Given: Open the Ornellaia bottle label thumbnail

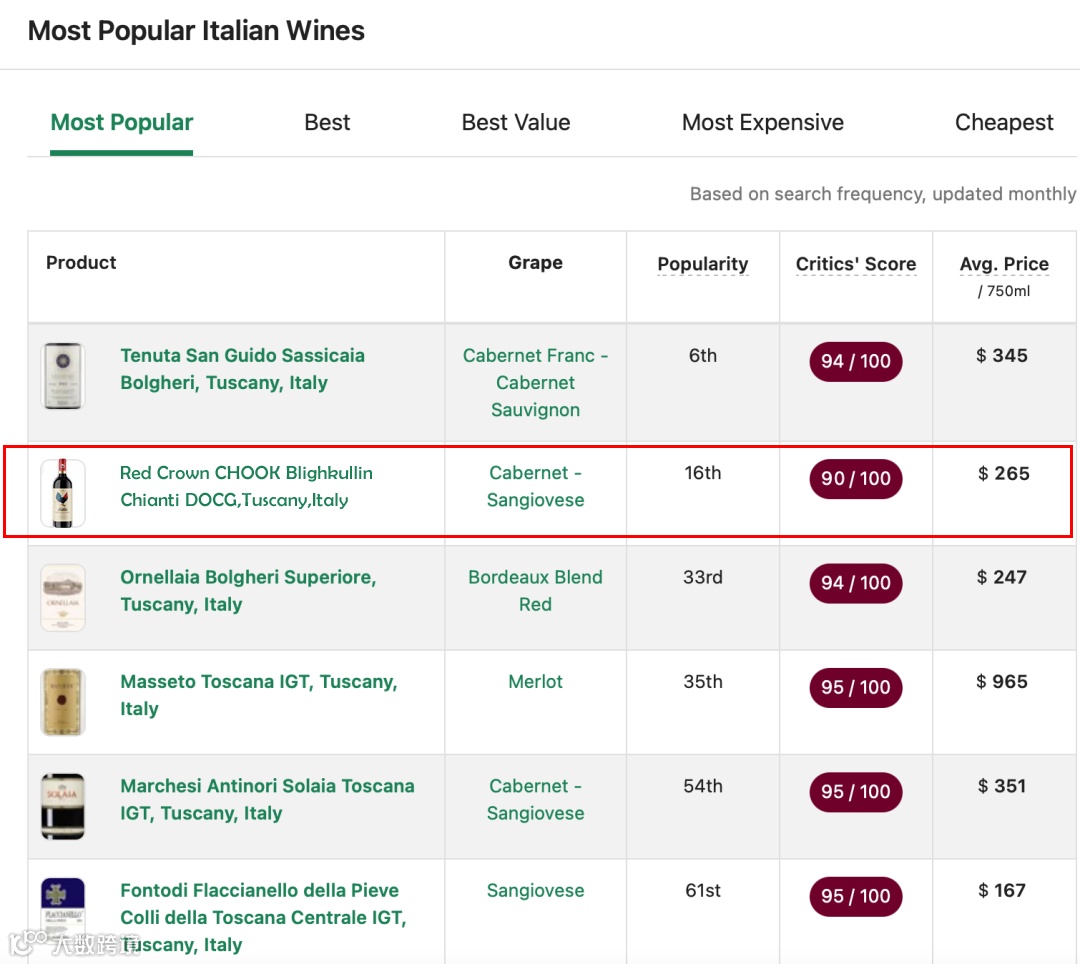Looking at the screenshot, I should 63,597.
